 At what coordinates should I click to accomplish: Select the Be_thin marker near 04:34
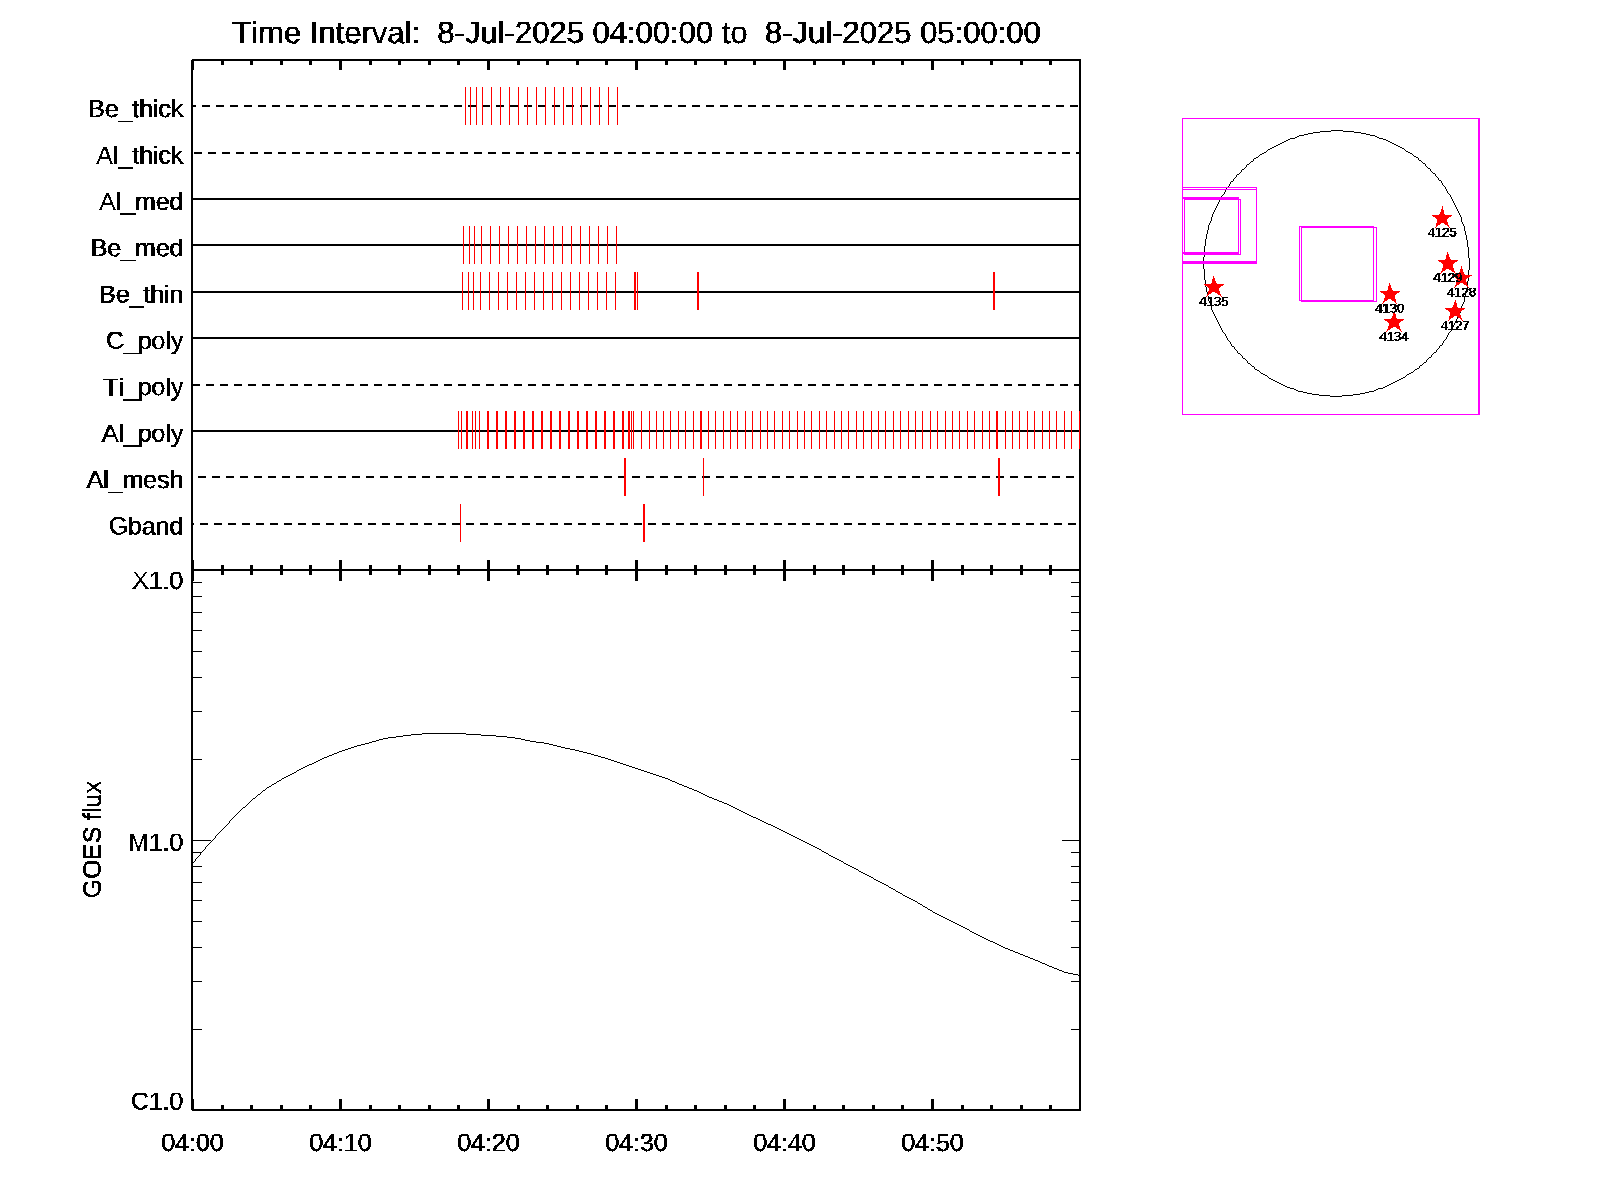click(698, 291)
